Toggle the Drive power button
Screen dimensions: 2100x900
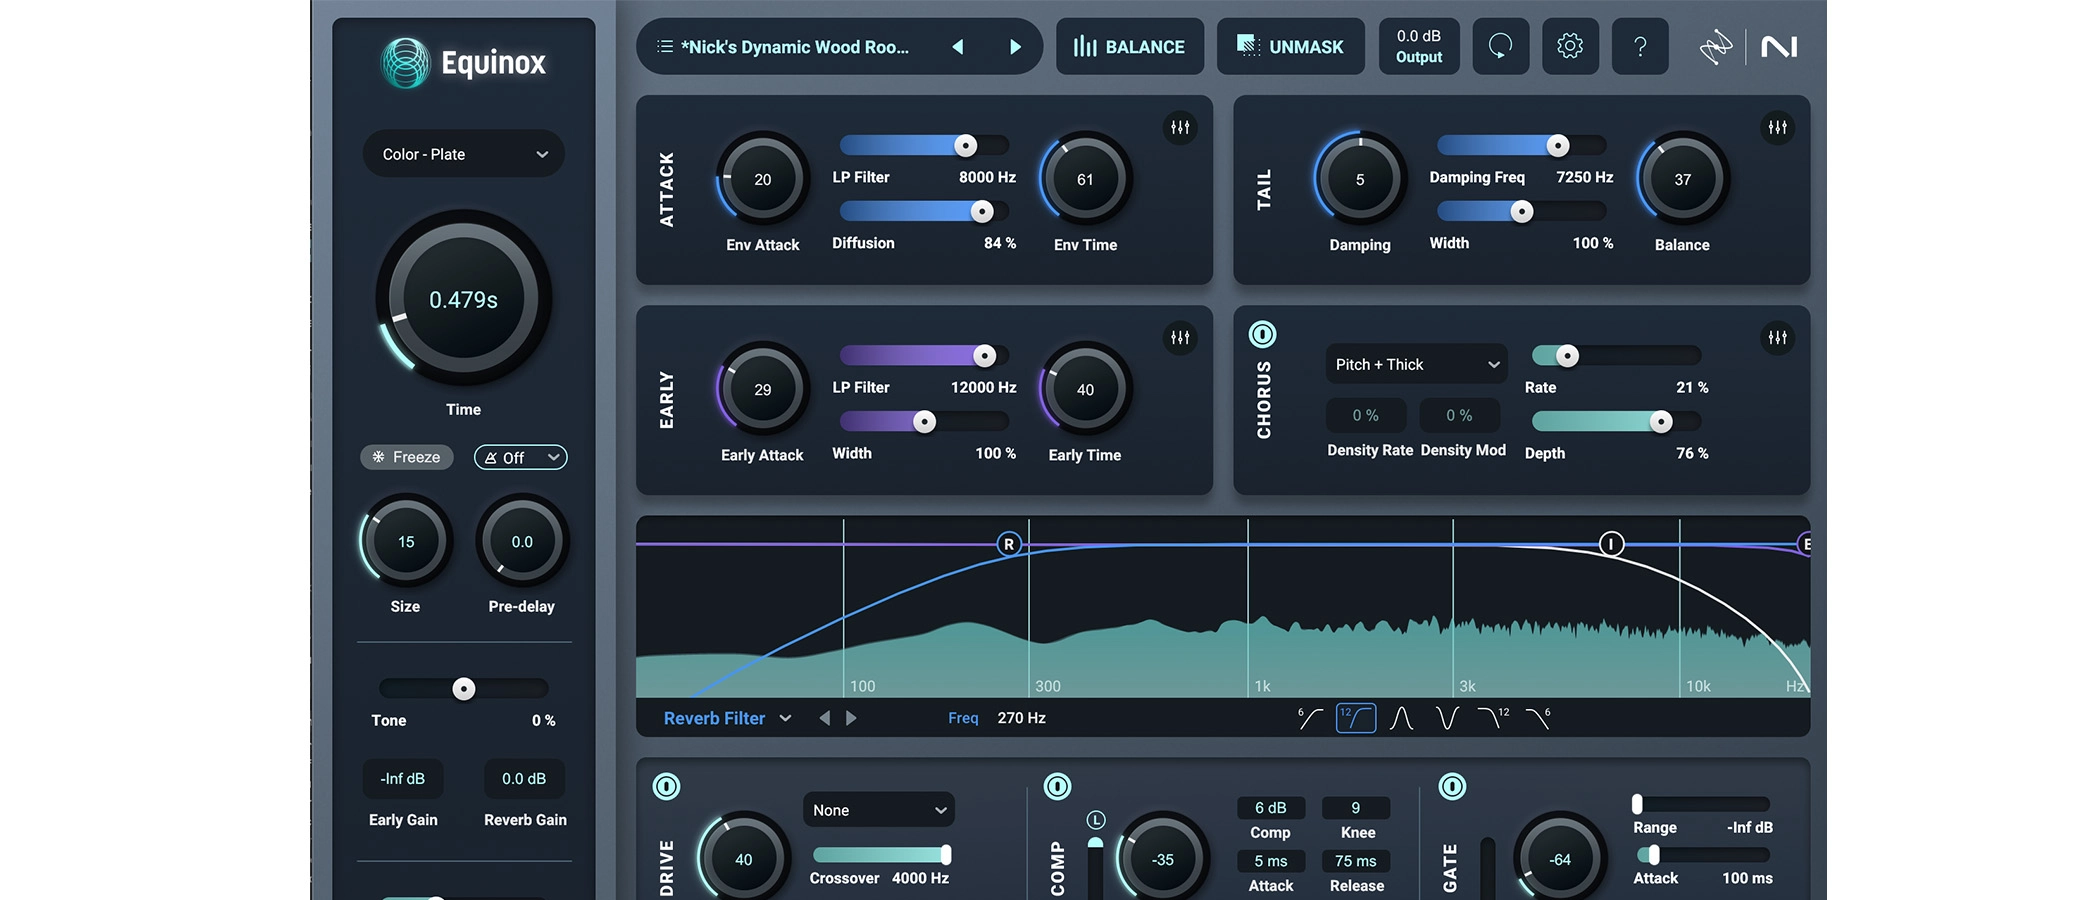666,787
